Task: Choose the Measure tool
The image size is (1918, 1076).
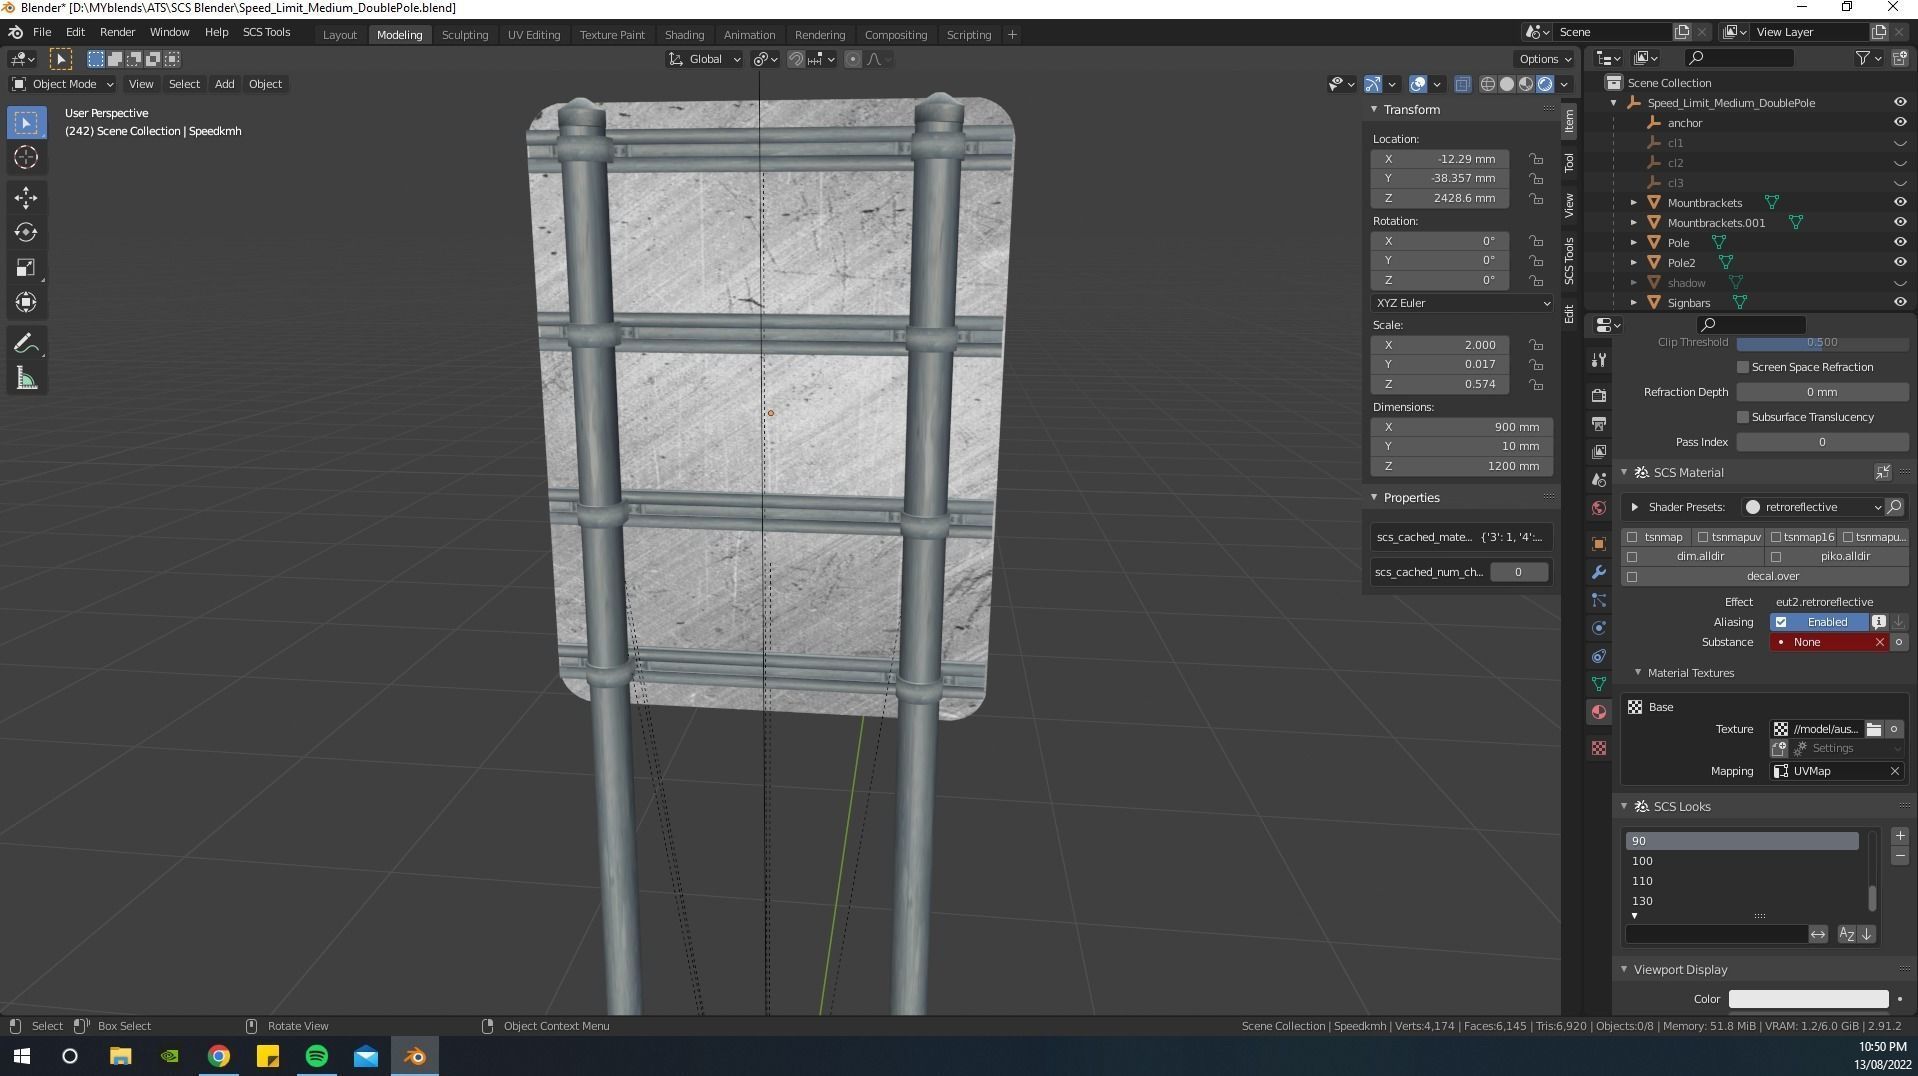Action: pos(26,379)
